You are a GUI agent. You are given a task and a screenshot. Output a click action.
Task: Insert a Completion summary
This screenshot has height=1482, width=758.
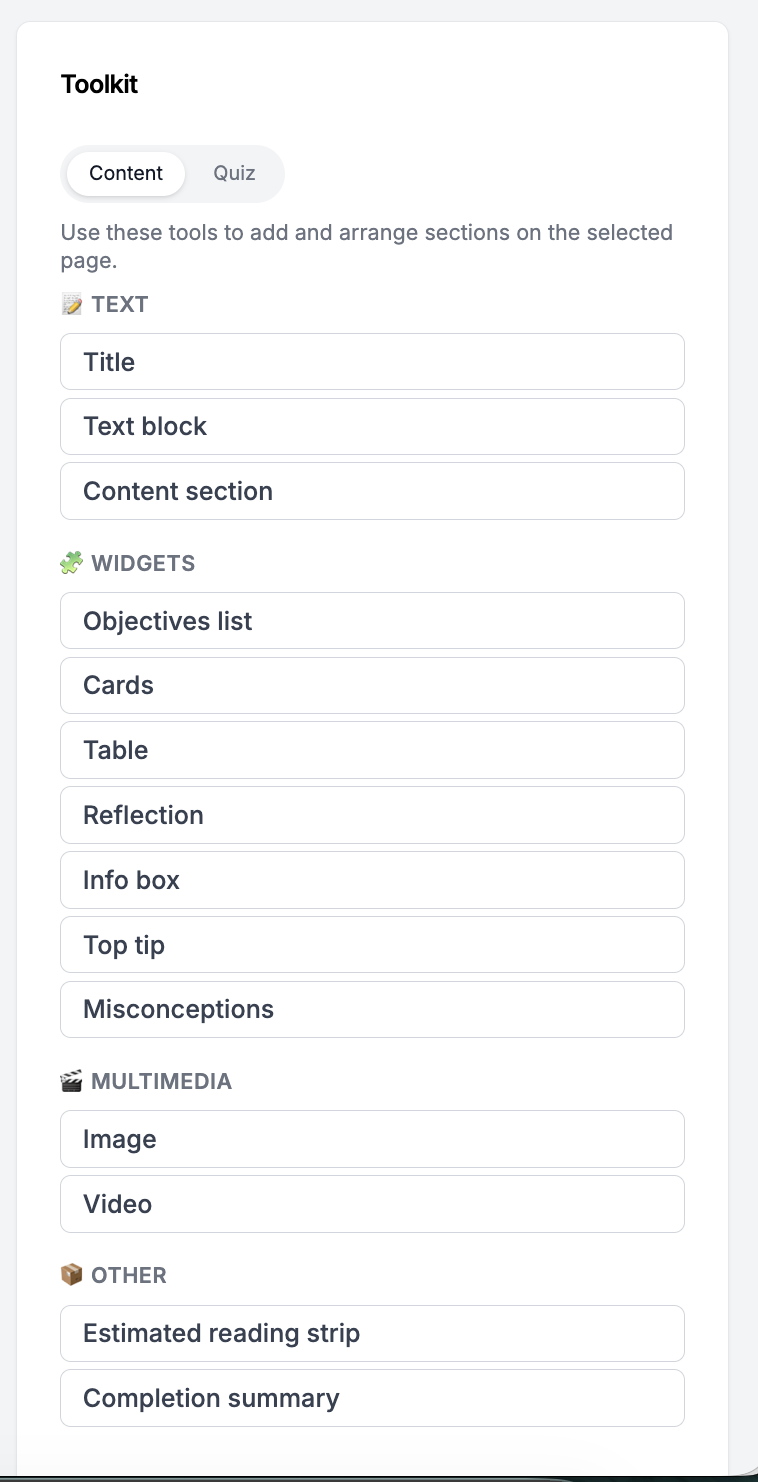[x=372, y=1397]
